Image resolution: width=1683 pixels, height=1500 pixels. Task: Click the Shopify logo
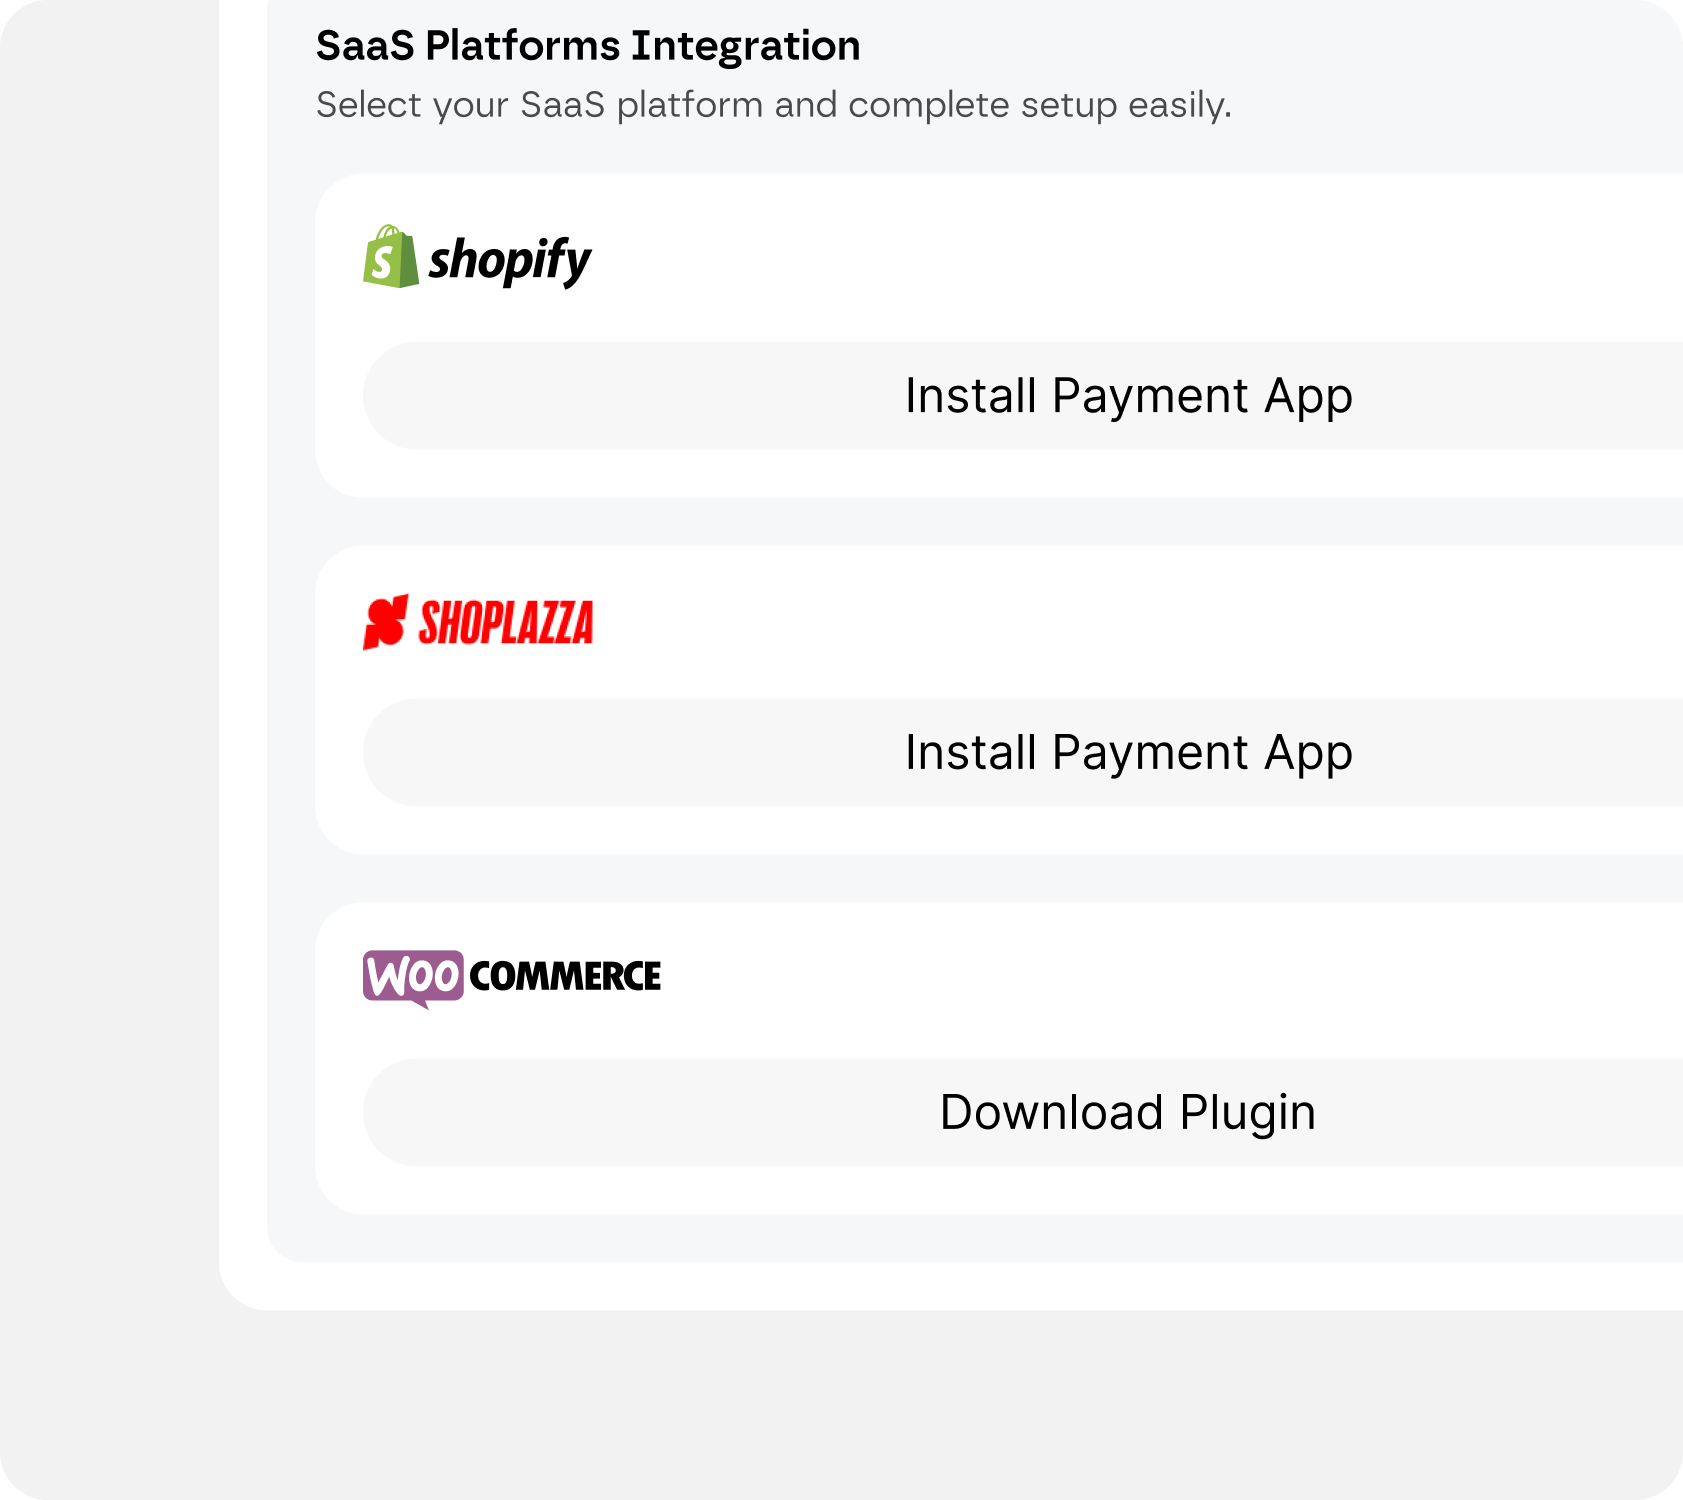coord(477,258)
